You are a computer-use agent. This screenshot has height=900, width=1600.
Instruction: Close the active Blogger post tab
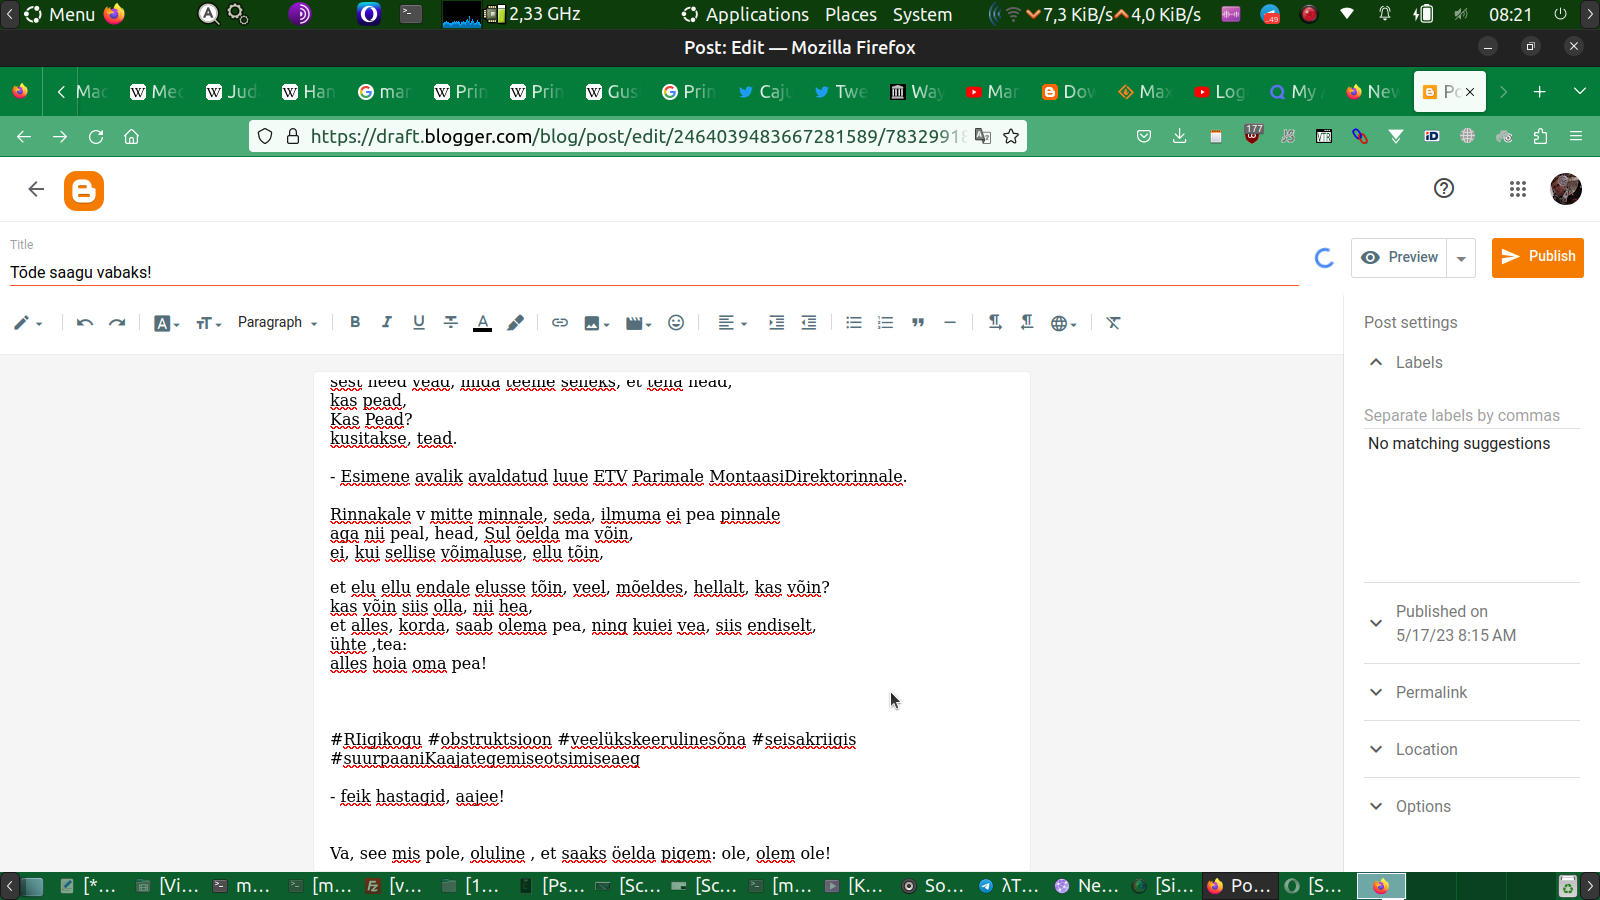1470,92
